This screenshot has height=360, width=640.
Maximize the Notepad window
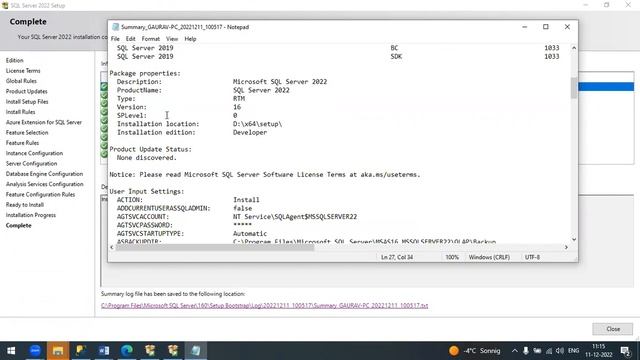pos(546,27)
